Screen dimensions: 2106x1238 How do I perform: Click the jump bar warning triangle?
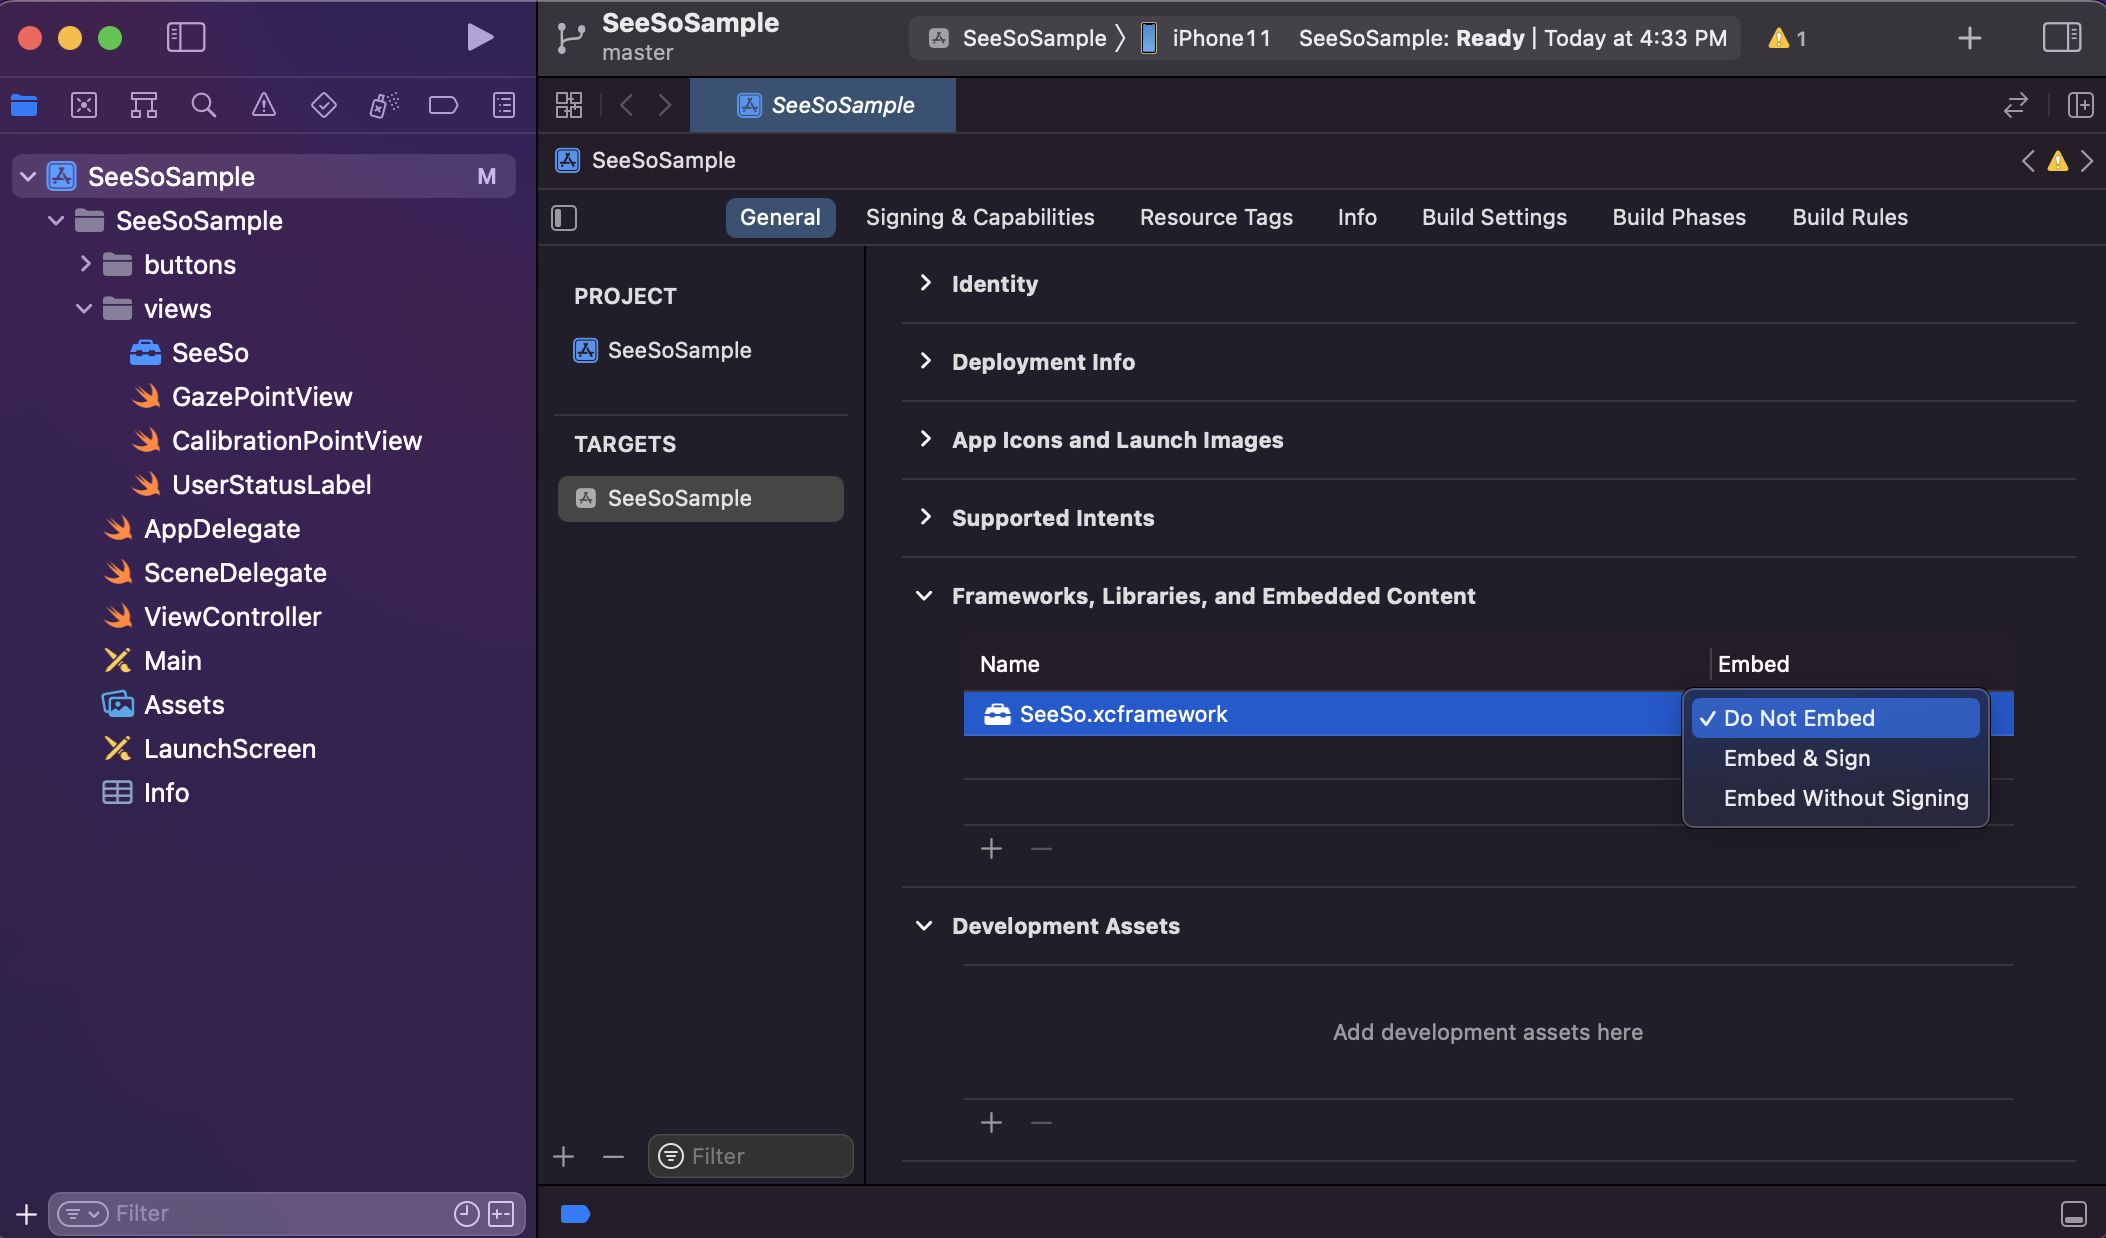2058,161
